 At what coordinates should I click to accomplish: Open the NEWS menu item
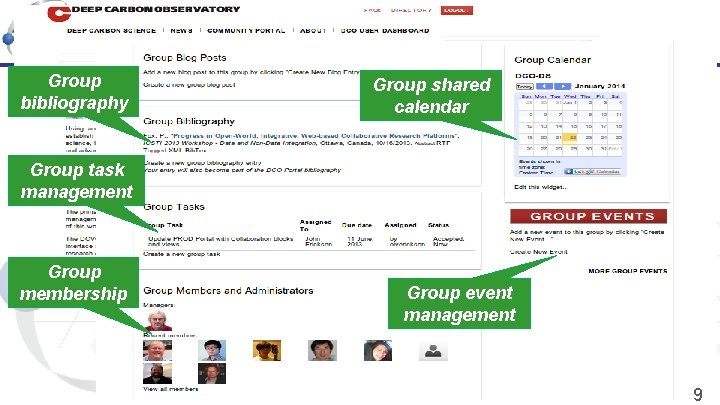[181, 31]
